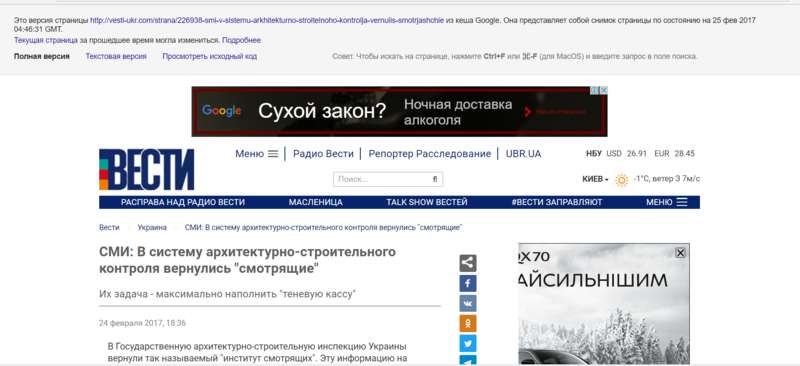Share article on Twitter

tap(468, 343)
